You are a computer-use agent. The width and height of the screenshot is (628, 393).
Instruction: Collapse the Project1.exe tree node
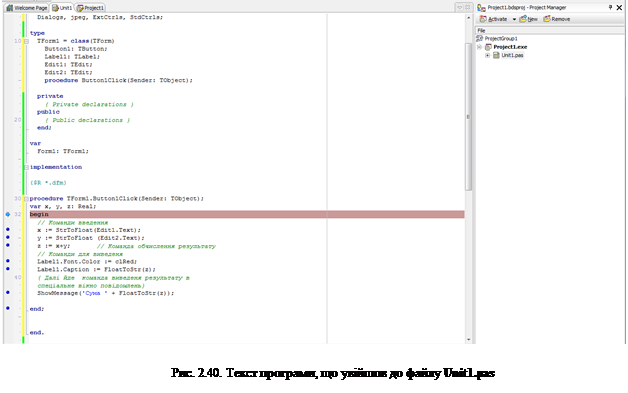[479, 47]
